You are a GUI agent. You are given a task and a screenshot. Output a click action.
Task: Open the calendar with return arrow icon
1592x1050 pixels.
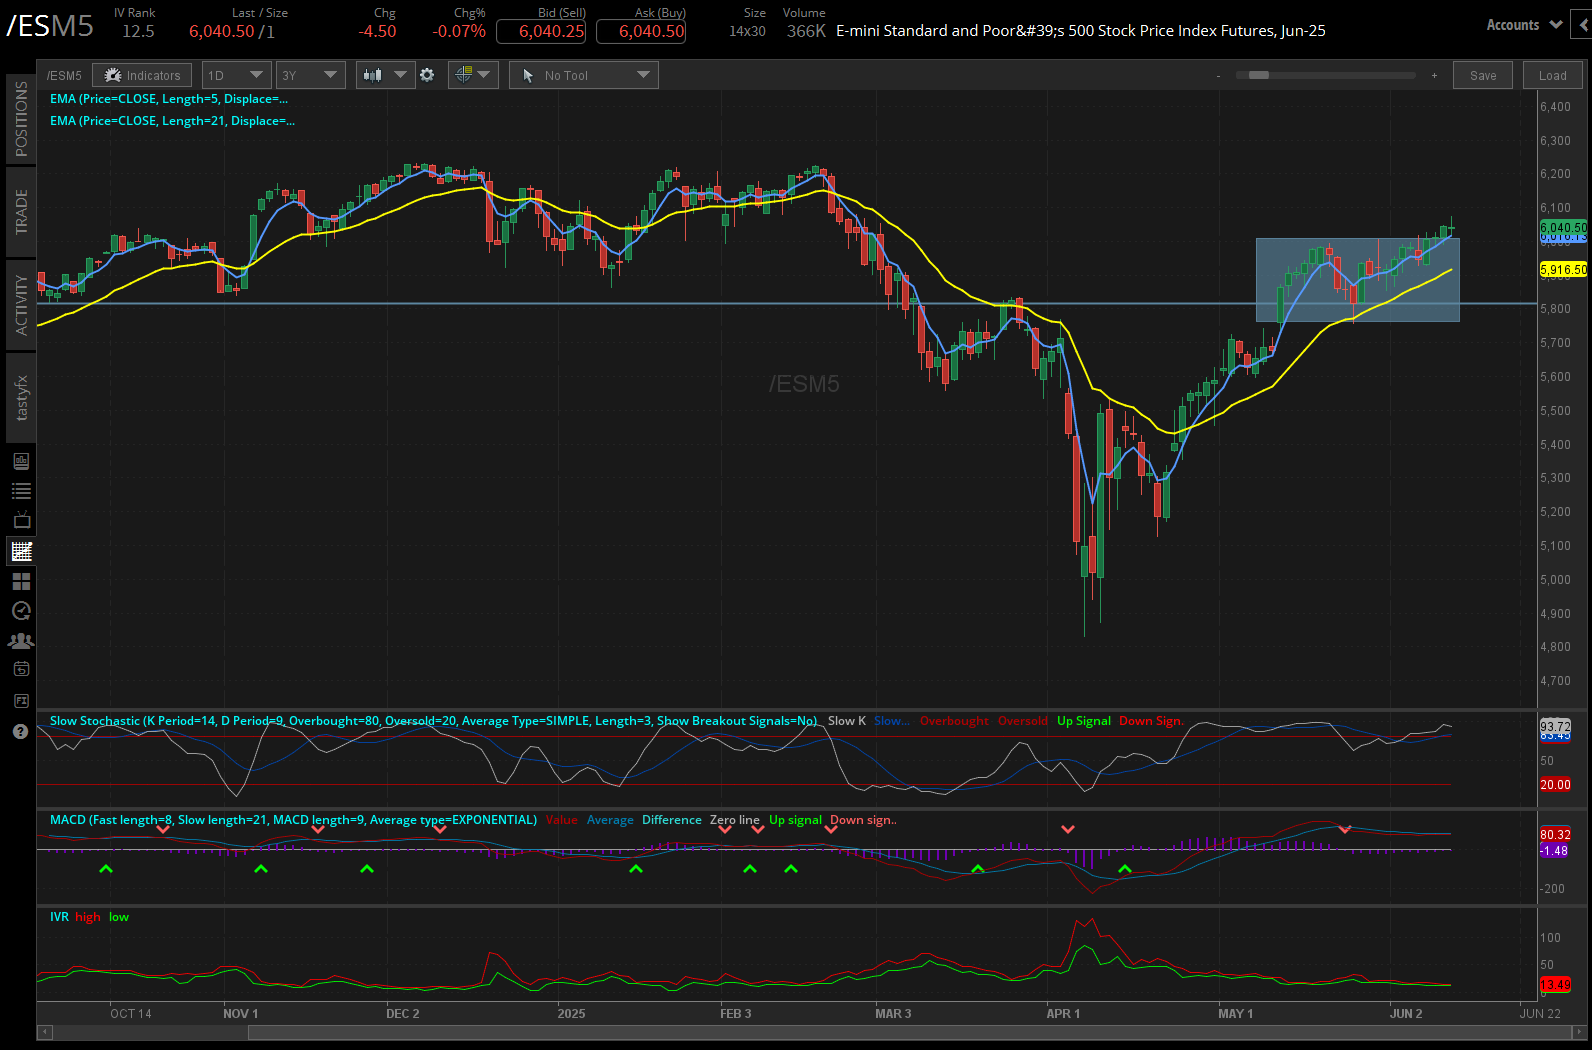click(x=21, y=670)
